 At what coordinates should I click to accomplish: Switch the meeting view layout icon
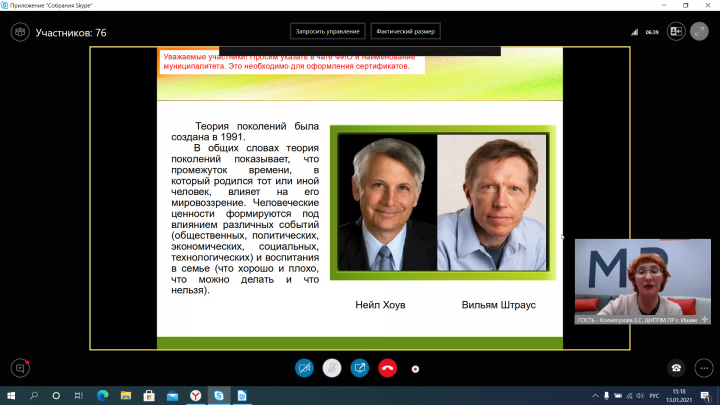676,32
